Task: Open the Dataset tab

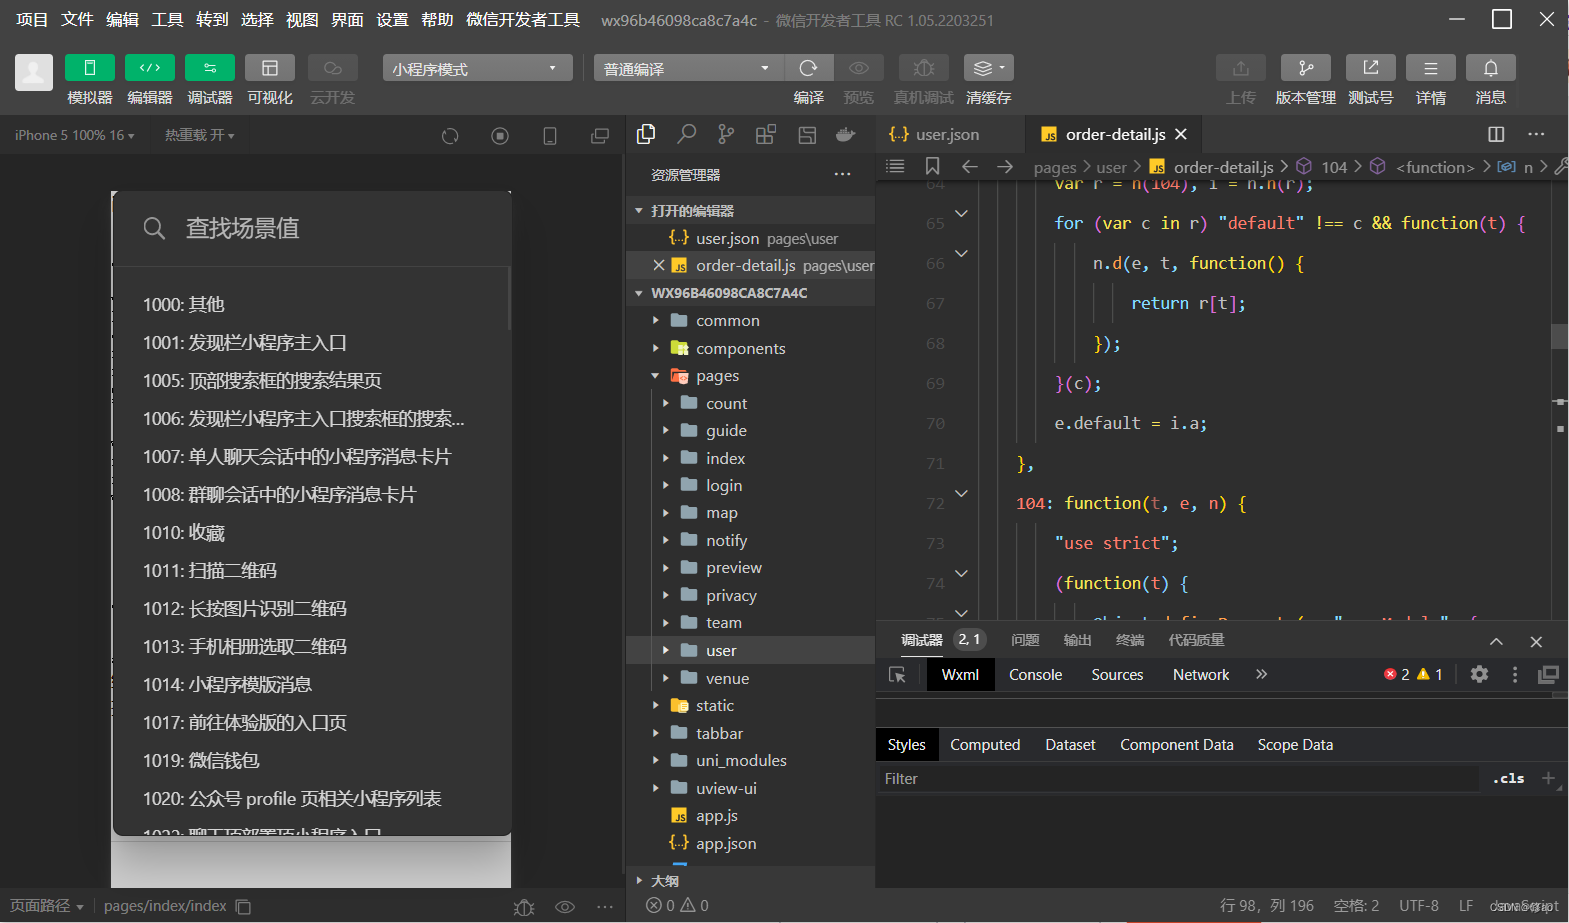Action: [x=1070, y=745]
